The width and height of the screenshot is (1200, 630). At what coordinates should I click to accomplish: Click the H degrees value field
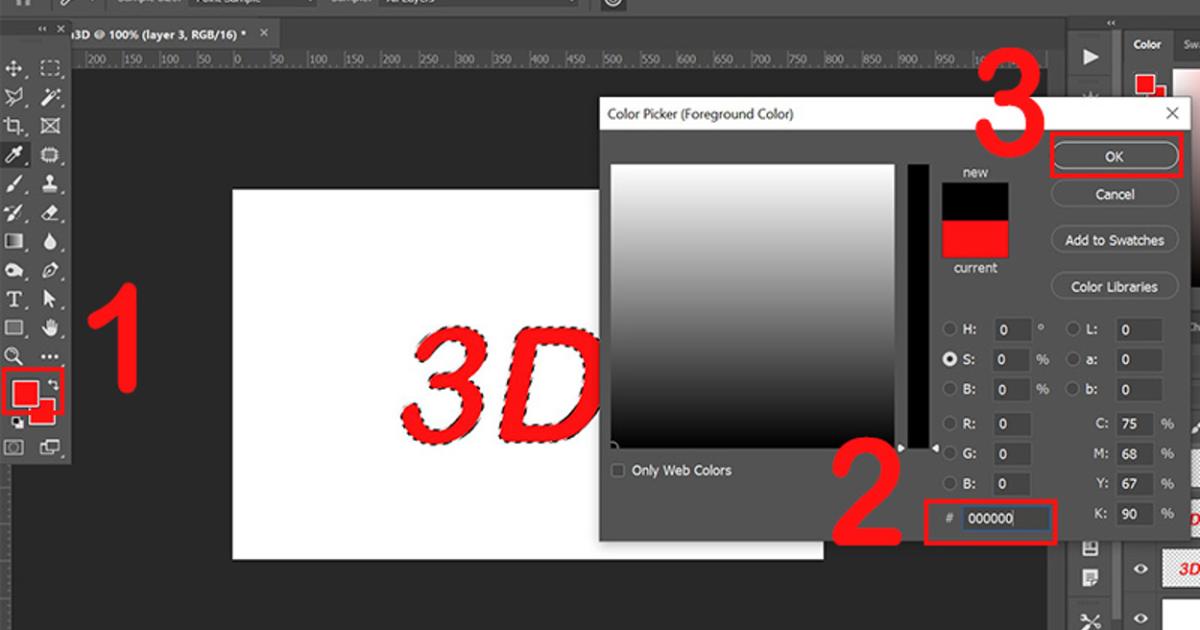1013,329
